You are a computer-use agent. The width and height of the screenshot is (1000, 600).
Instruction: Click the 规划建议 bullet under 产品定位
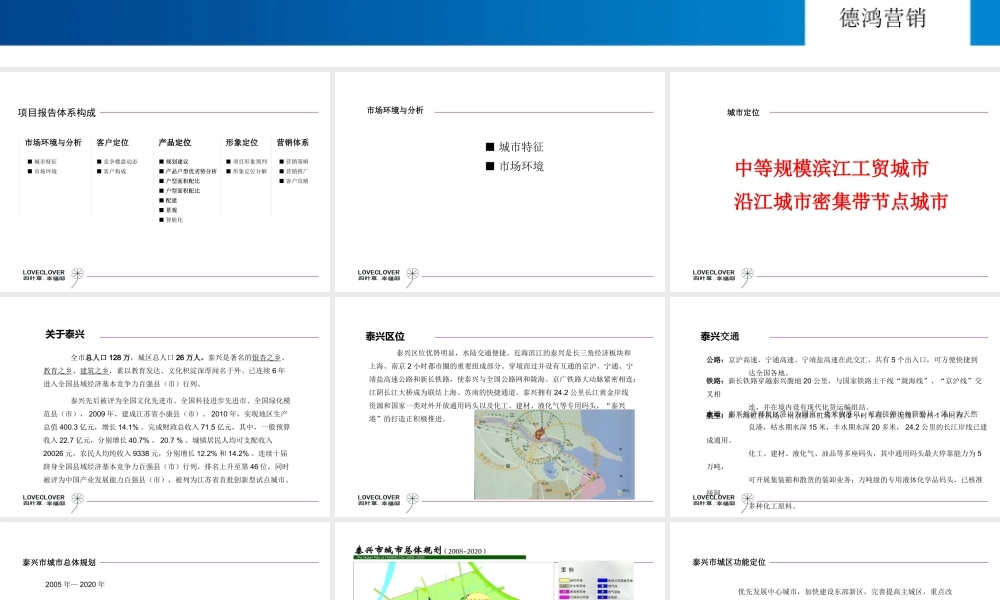[173, 162]
